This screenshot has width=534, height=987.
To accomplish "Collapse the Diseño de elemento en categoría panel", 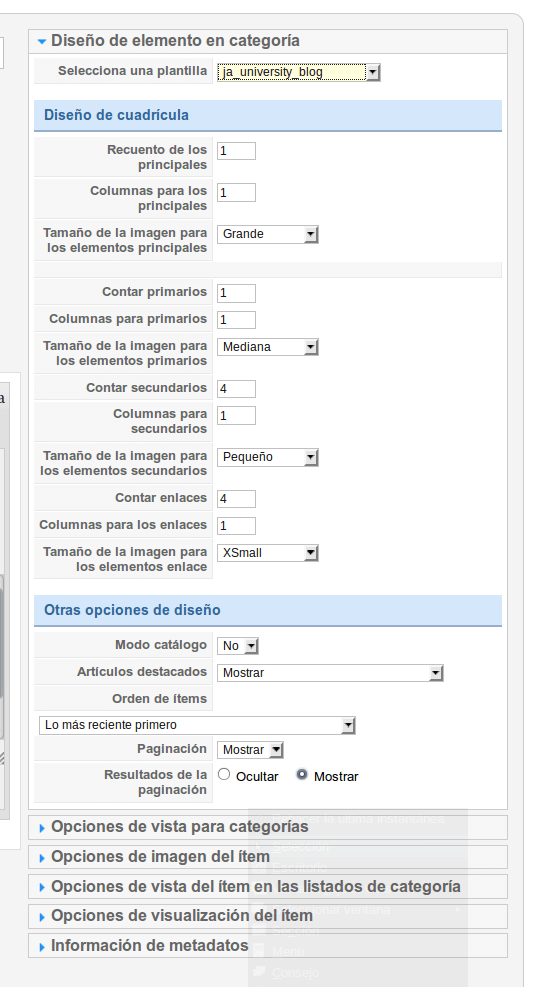I will 174,41.
